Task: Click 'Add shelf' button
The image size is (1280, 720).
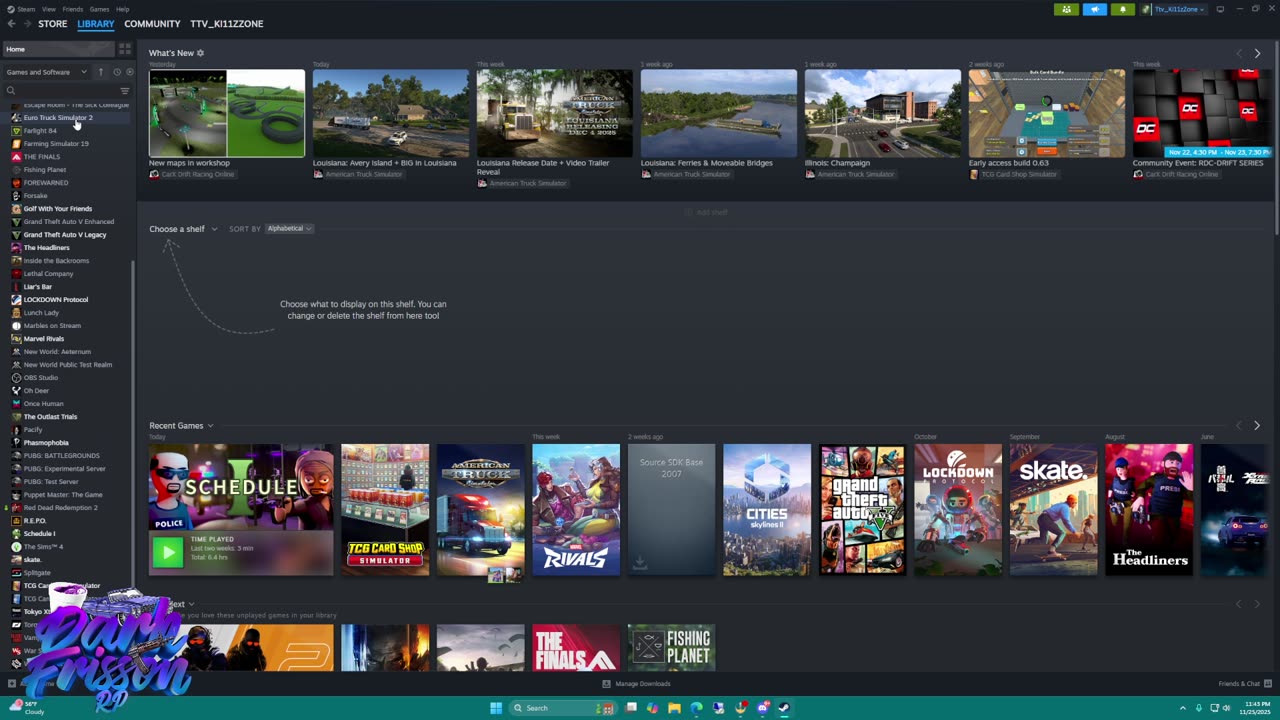Action: coord(707,212)
